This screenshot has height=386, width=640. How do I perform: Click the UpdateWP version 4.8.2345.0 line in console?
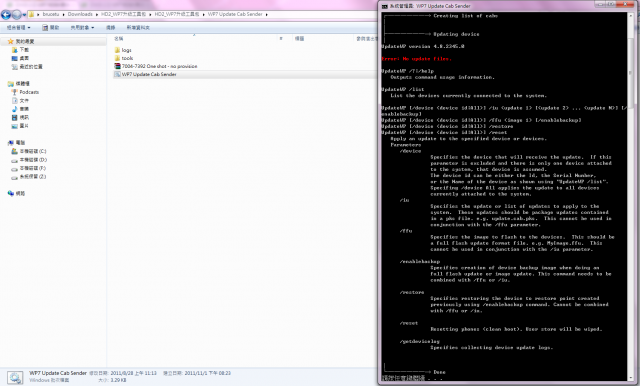tap(422, 47)
